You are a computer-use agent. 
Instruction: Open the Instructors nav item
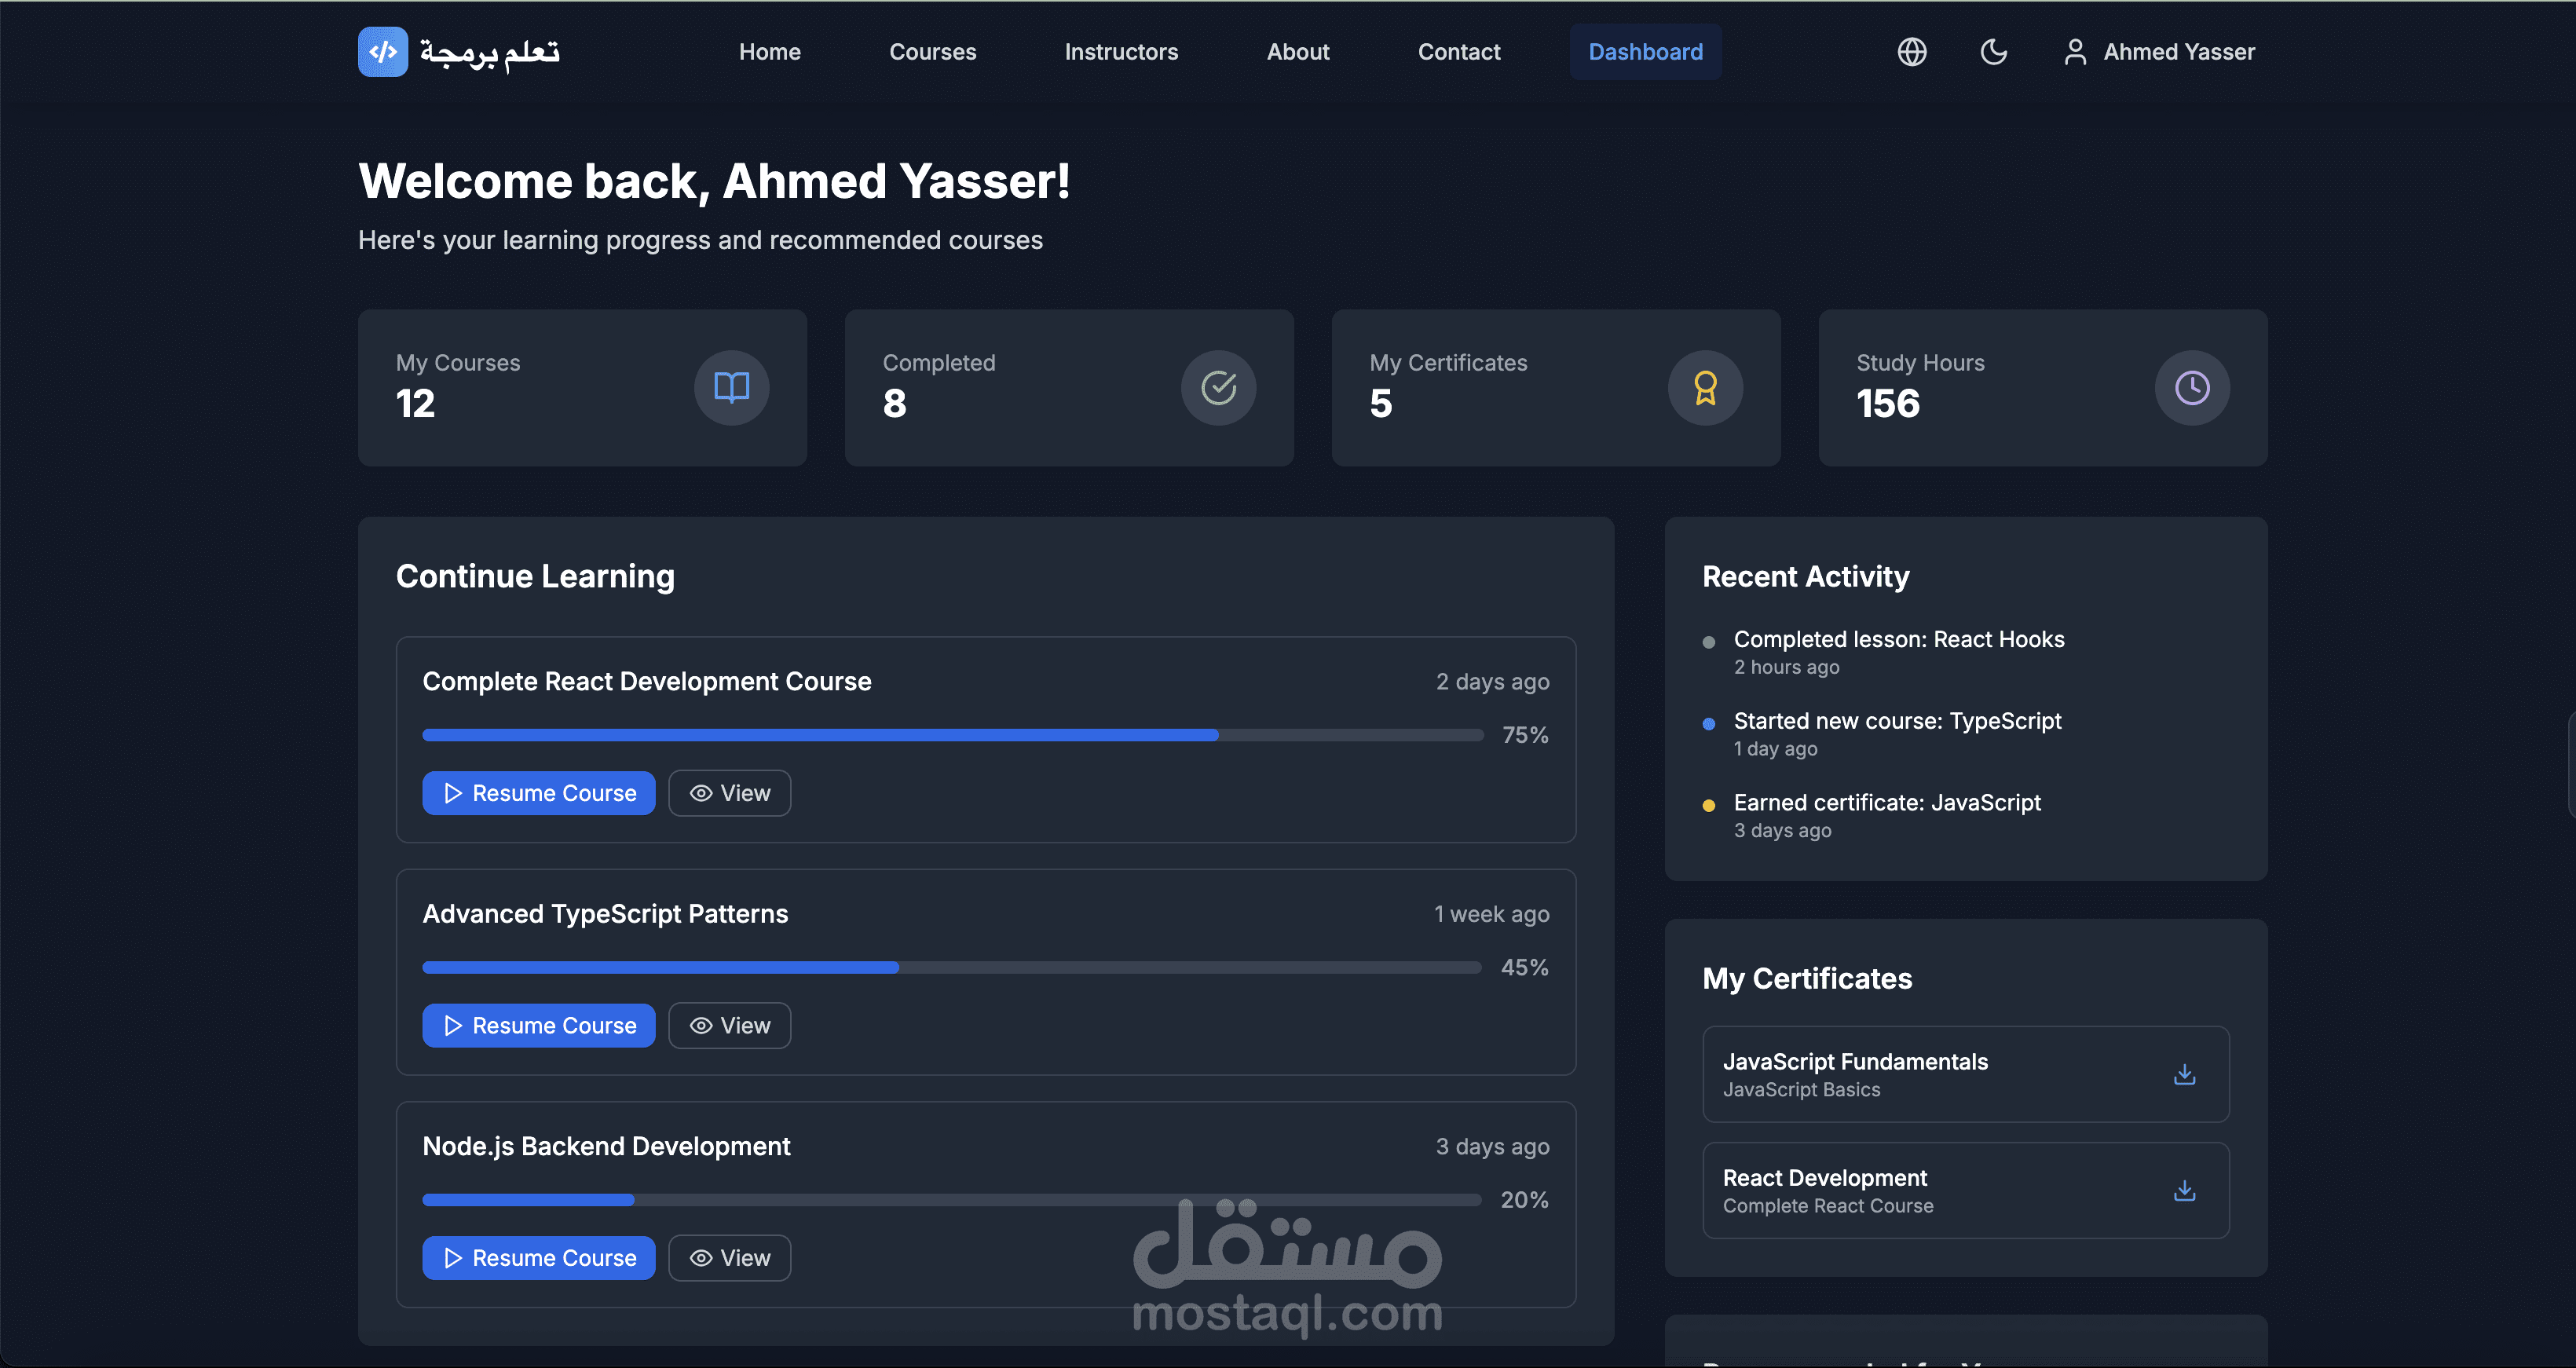point(1121,52)
